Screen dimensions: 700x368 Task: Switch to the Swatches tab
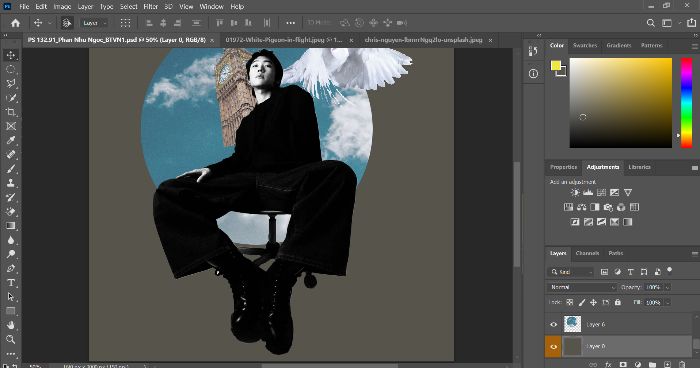pyautogui.click(x=585, y=46)
